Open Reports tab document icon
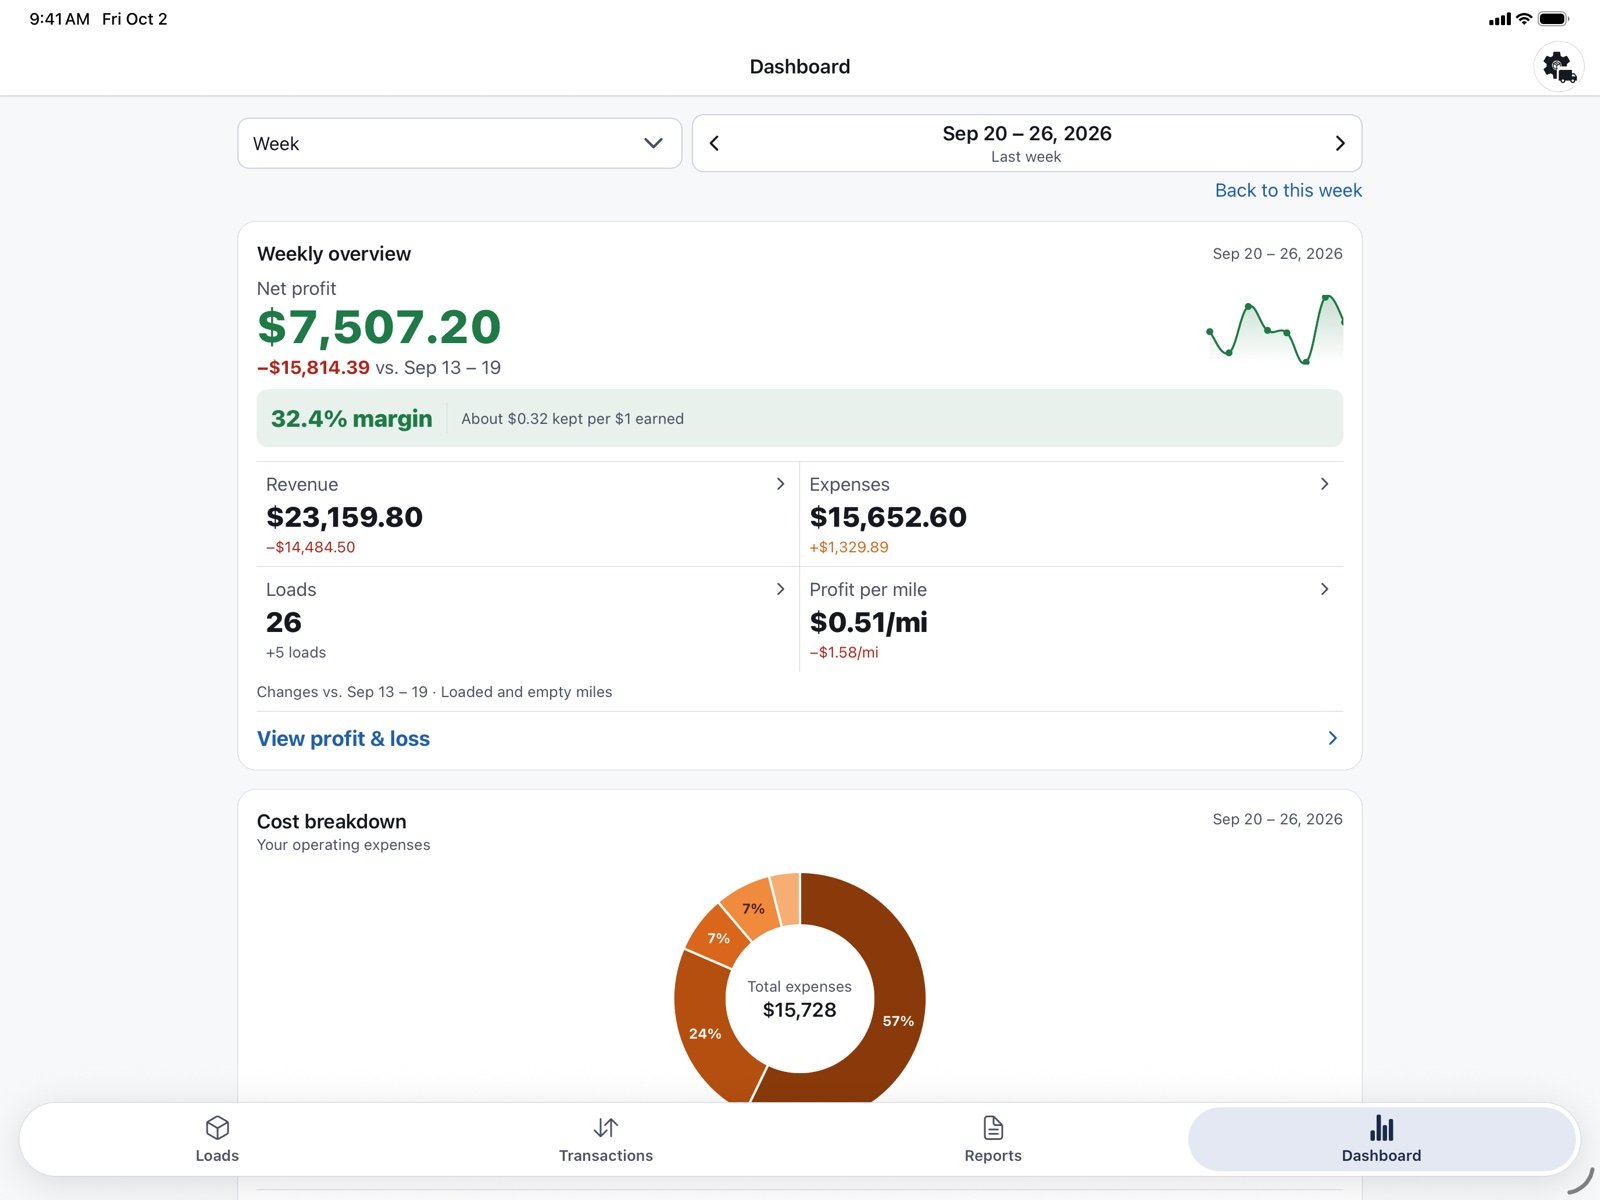 point(993,1128)
